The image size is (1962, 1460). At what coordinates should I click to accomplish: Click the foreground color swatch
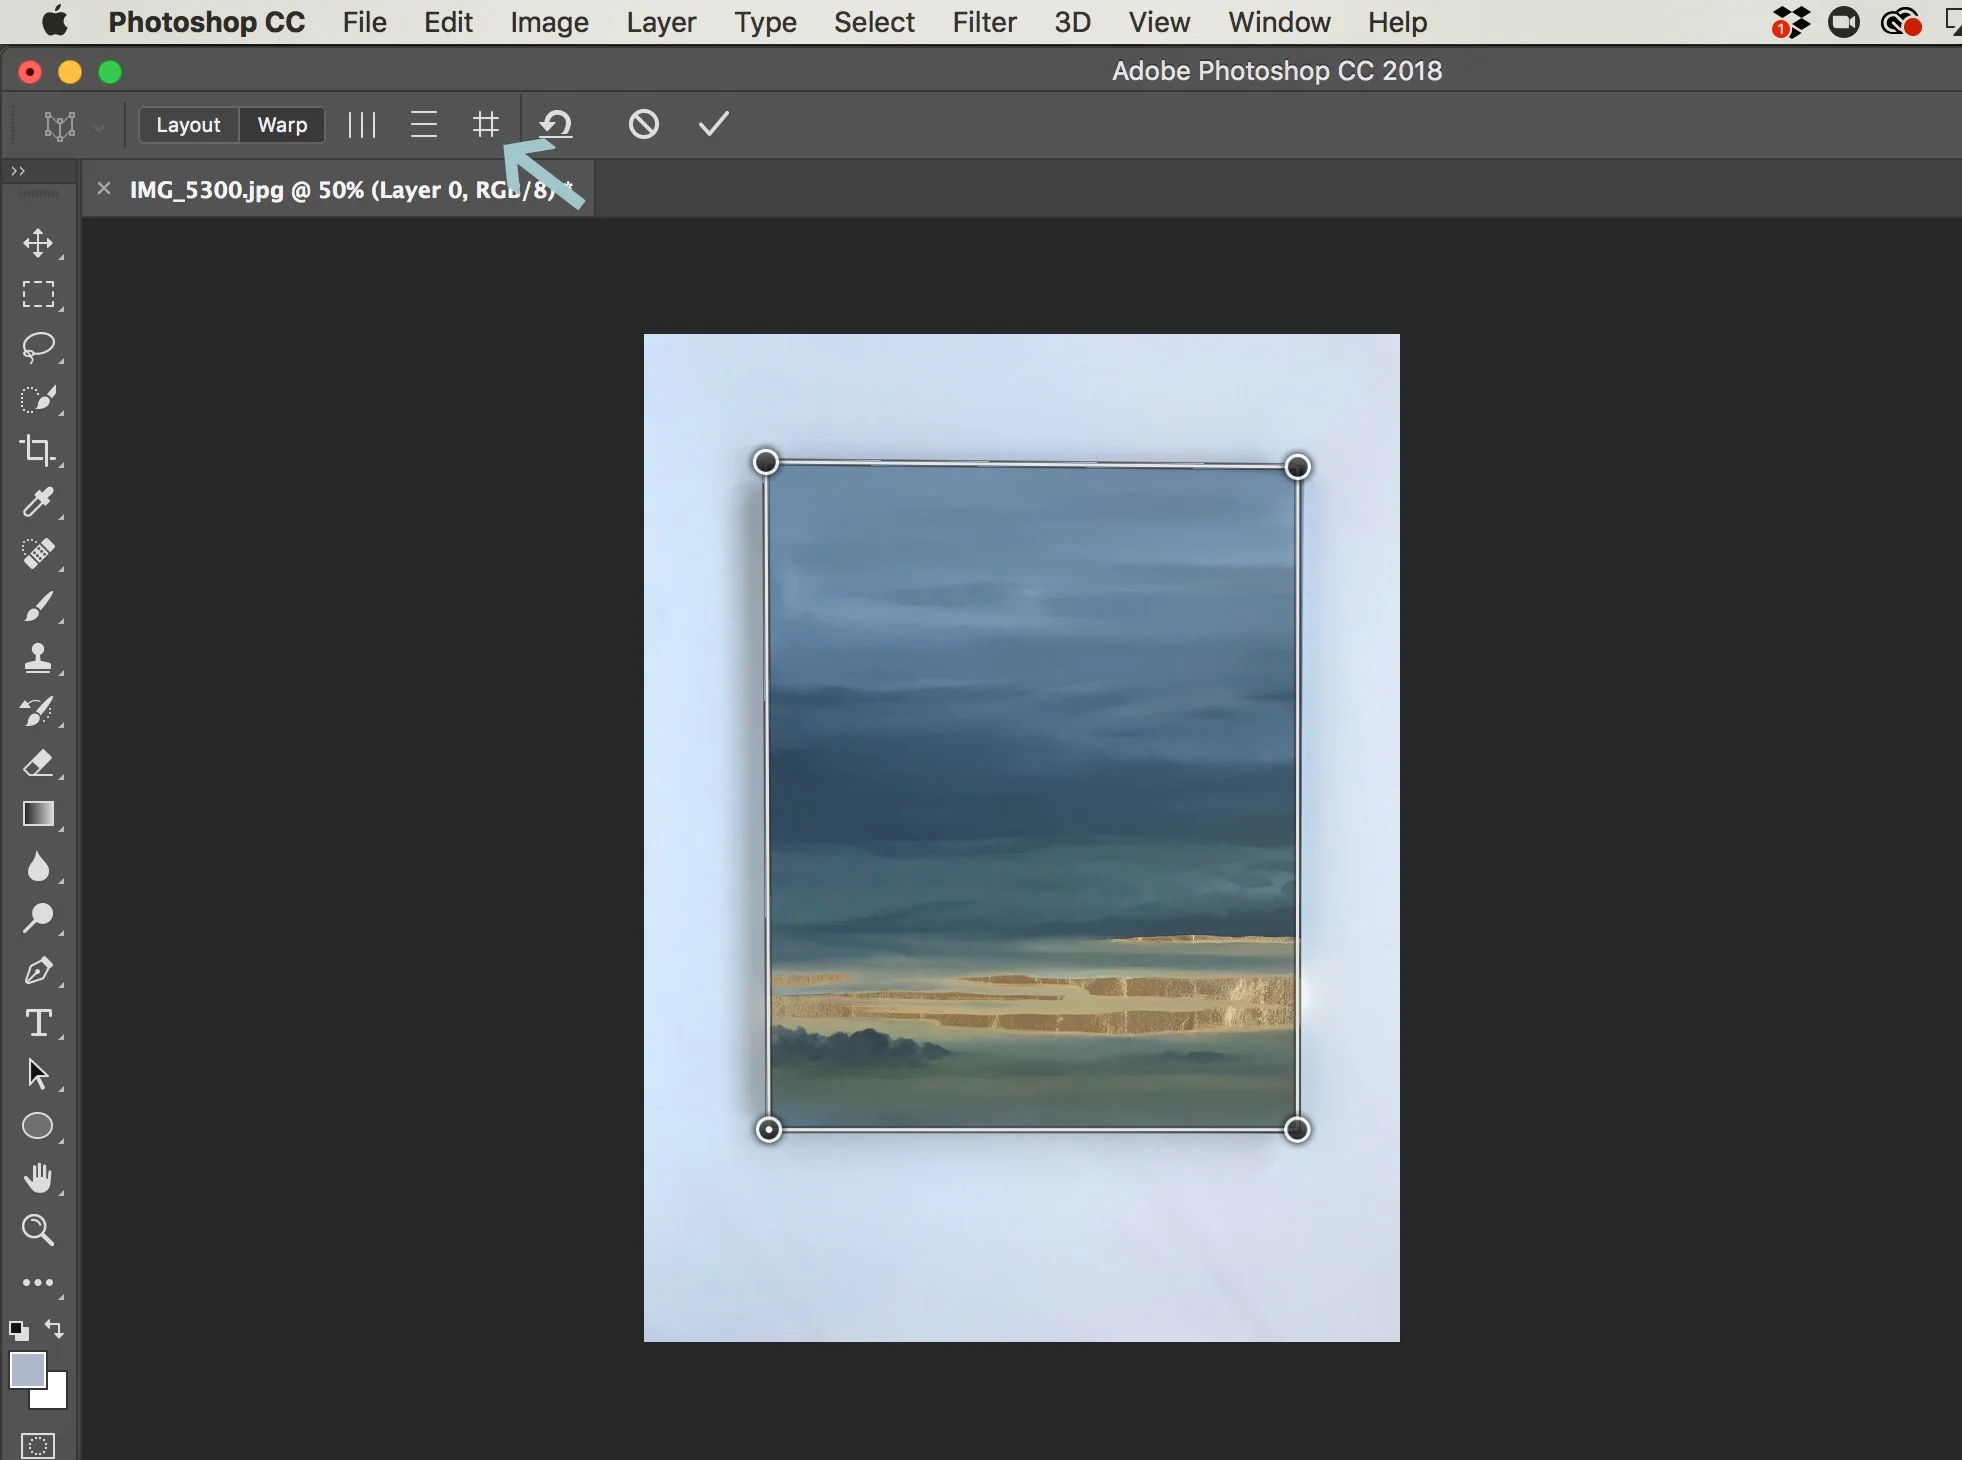27,1369
